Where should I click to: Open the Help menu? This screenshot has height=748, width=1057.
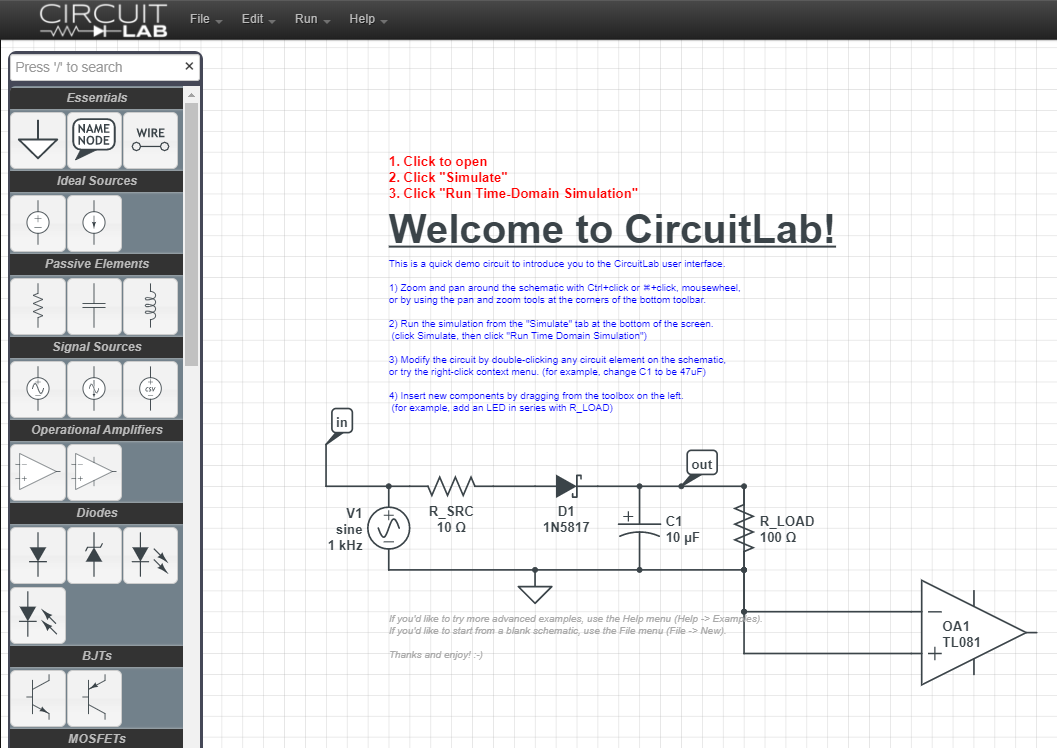(x=368, y=19)
